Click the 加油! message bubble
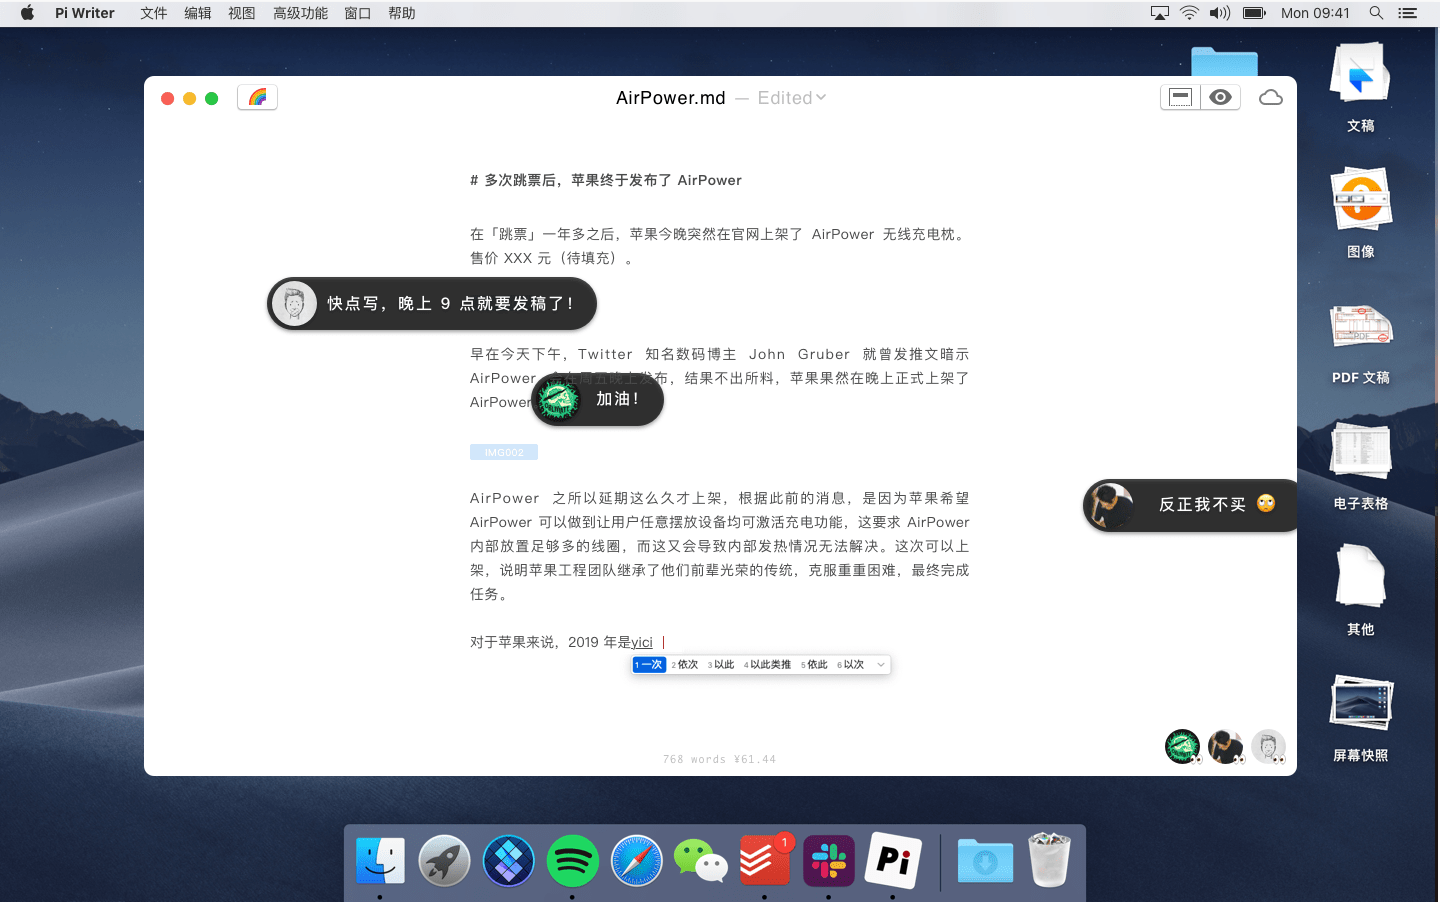The height and width of the screenshot is (903, 1440). click(597, 400)
